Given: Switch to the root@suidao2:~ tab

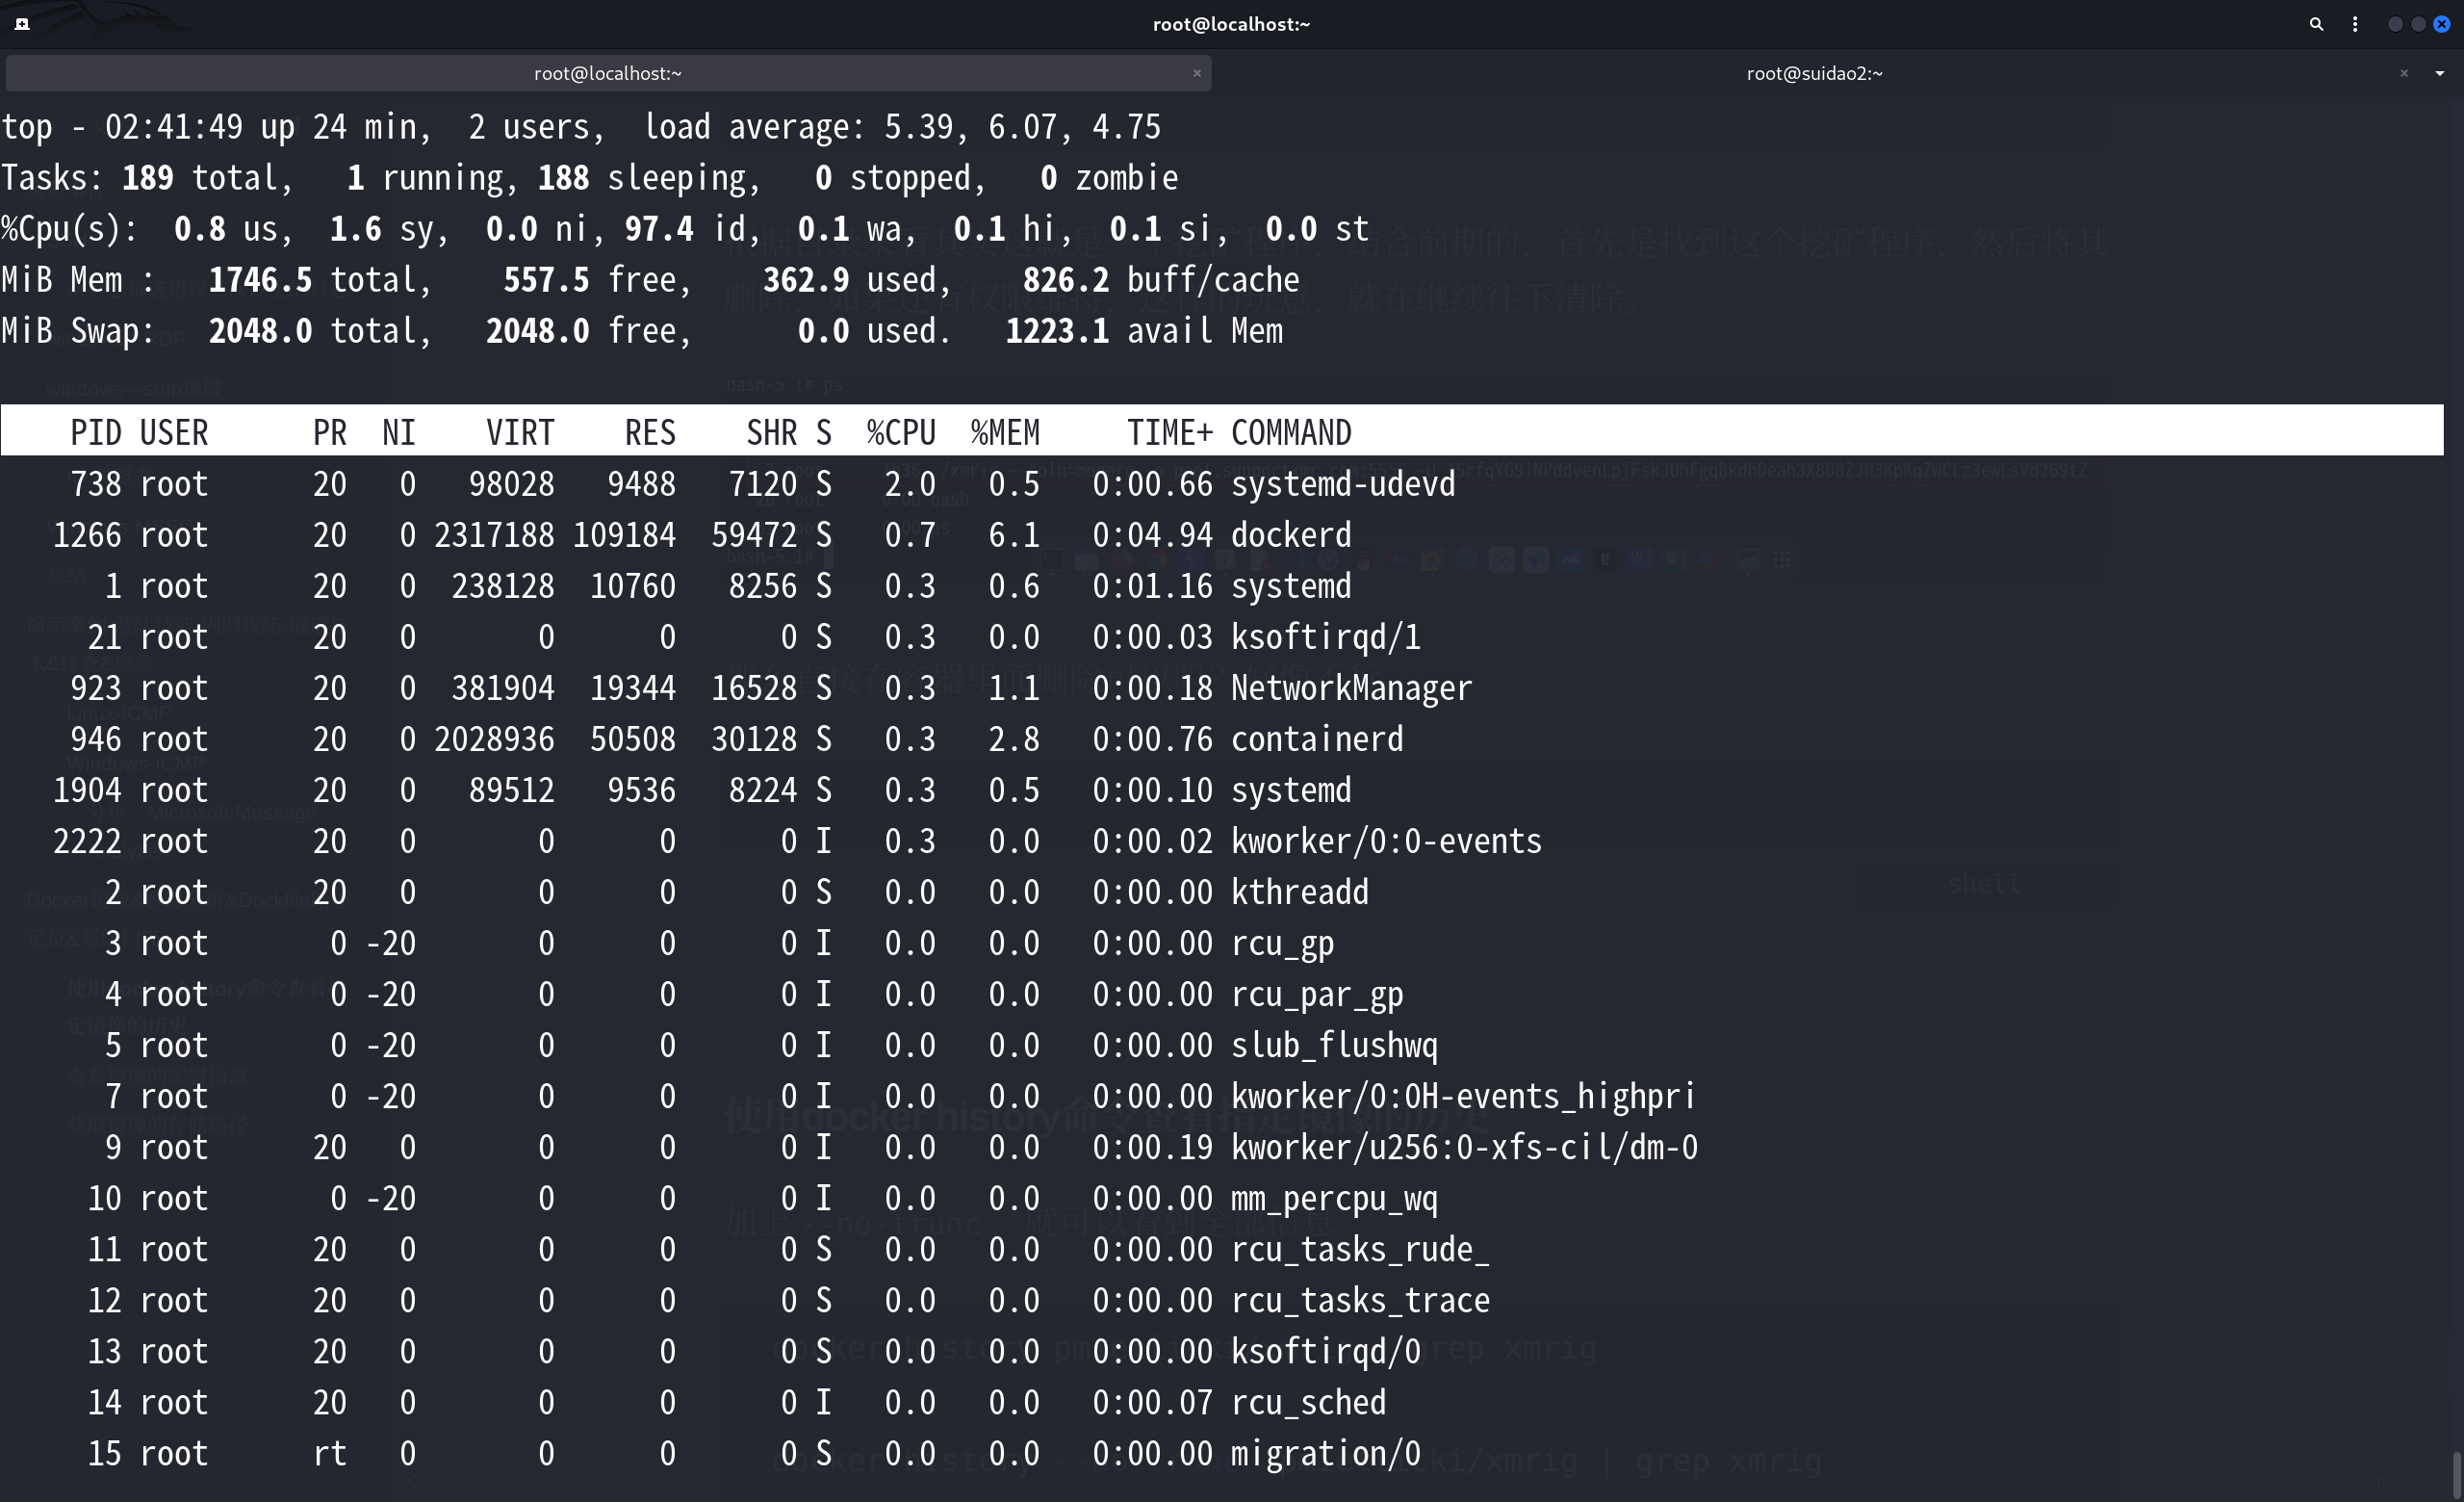Looking at the screenshot, I should click(1814, 73).
